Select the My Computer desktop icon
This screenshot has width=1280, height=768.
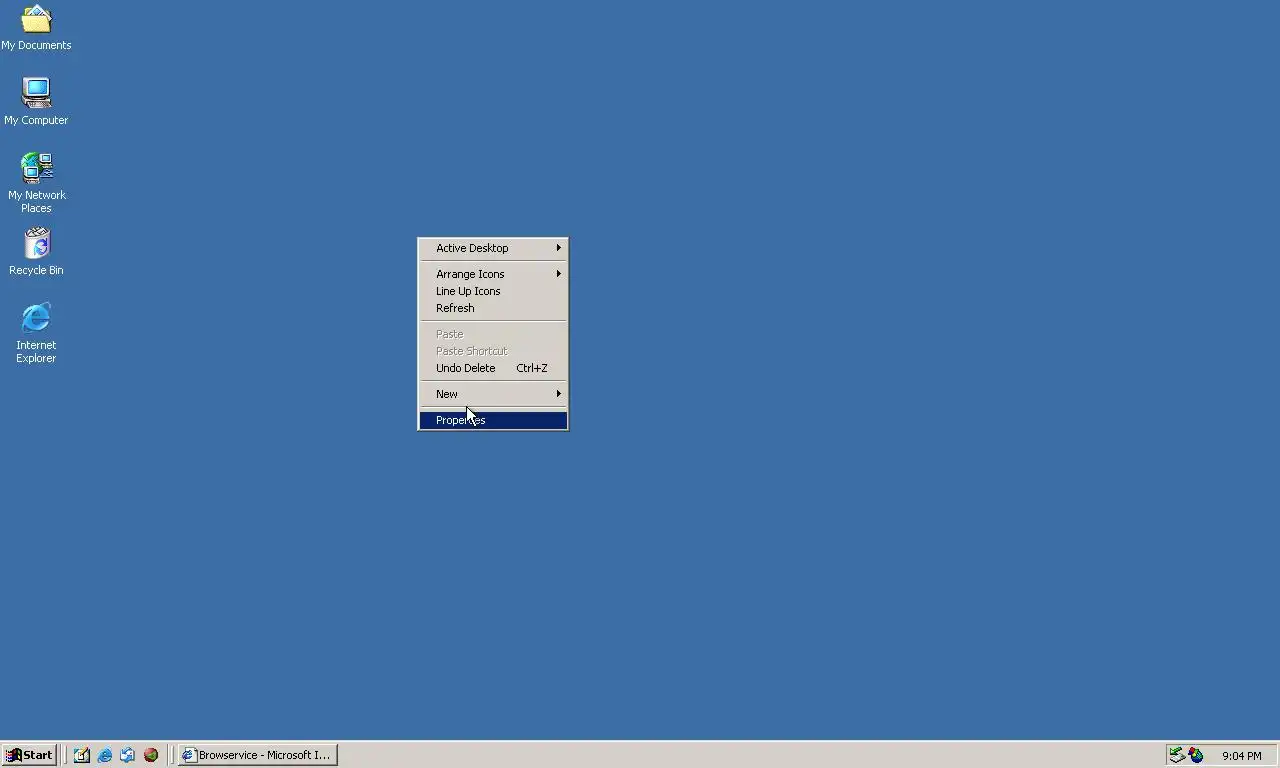[36, 102]
